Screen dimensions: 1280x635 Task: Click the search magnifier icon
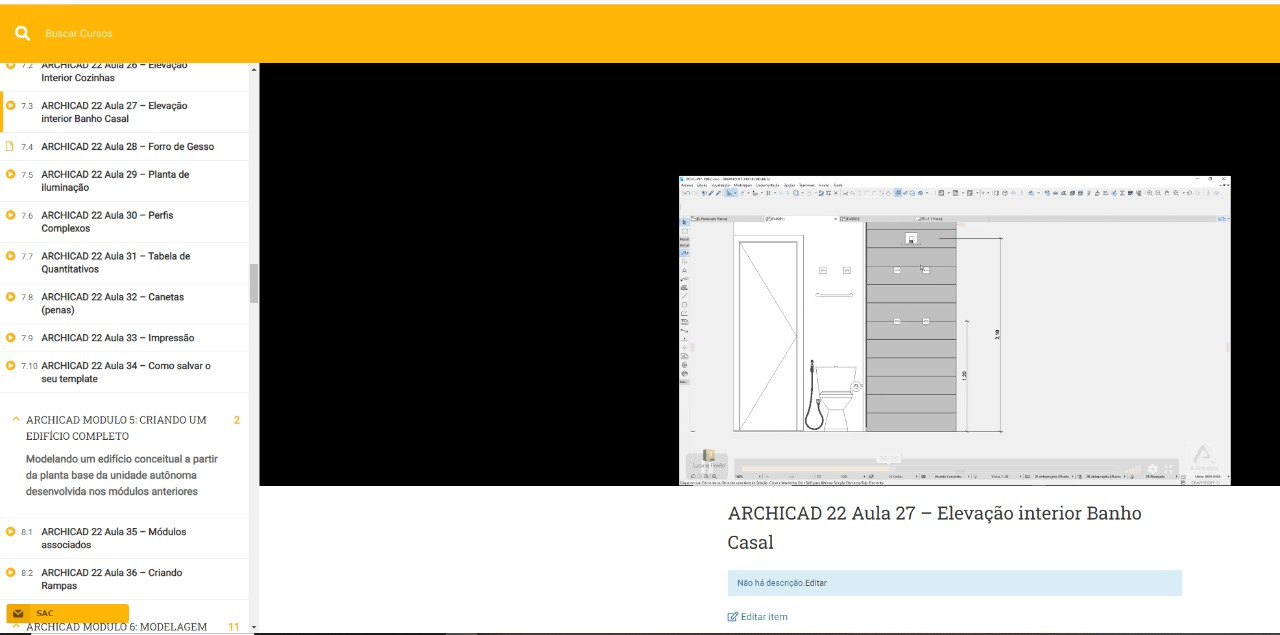click(22, 33)
